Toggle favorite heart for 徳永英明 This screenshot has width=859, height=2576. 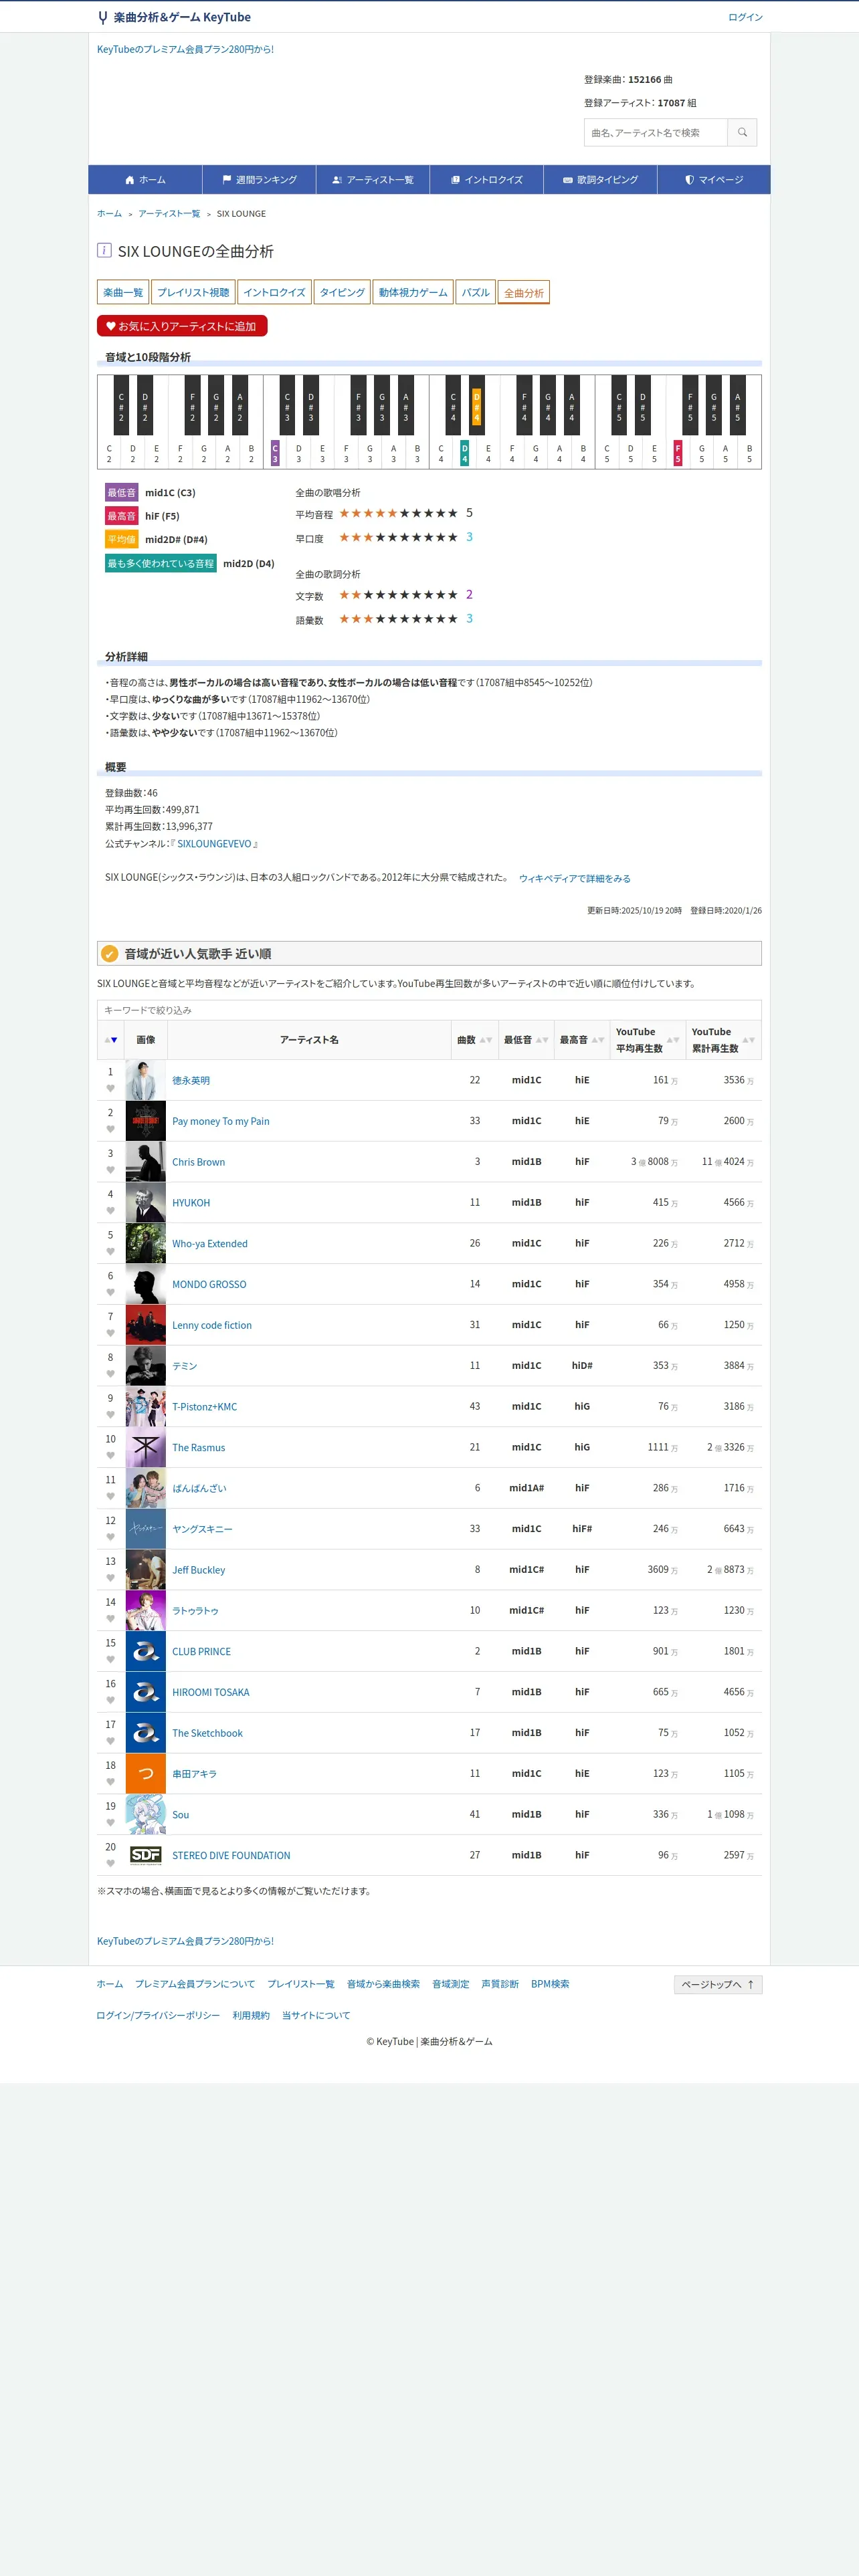point(110,1089)
